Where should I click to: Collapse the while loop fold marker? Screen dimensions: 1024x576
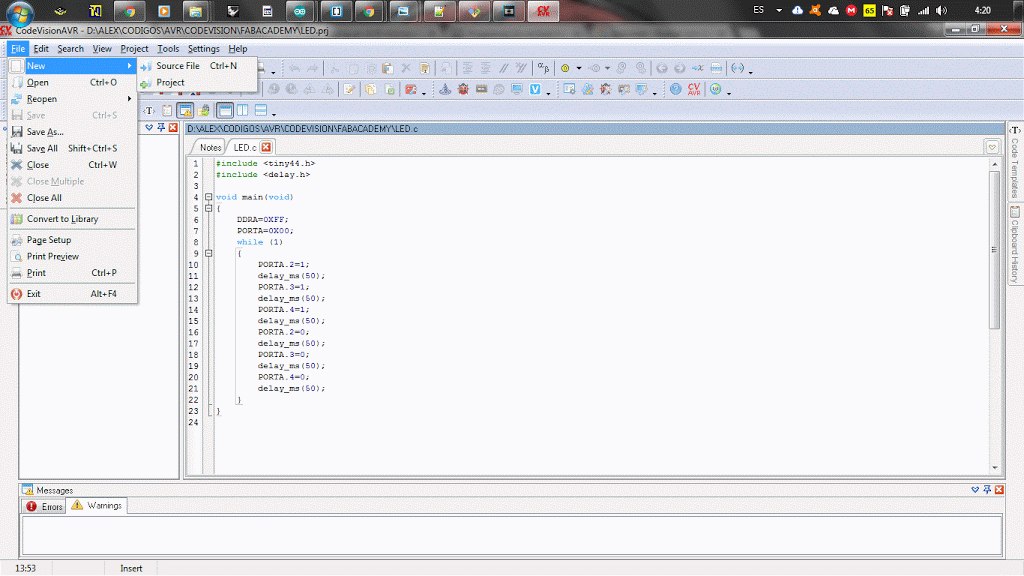coord(208,253)
